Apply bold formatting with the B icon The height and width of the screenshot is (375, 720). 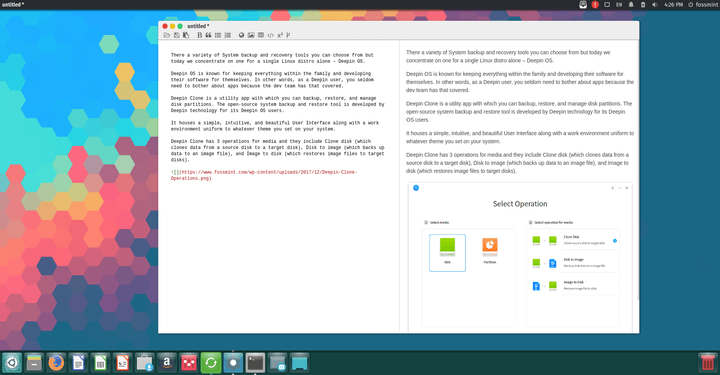[x=199, y=35]
